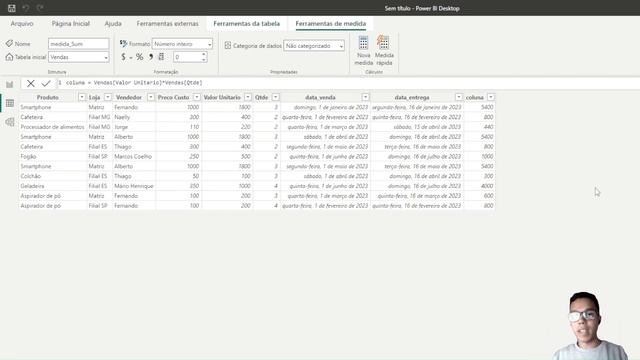Open data_venda column filter dropdown
The height and width of the screenshot is (360, 640).
(365, 97)
